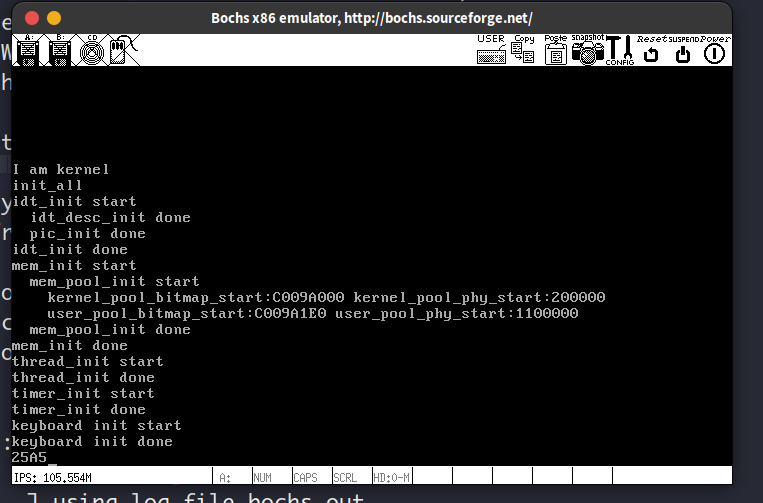The width and height of the screenshot is (763, 503).
Task: Close the Bochs window with red button
Action: pos(32,18)
